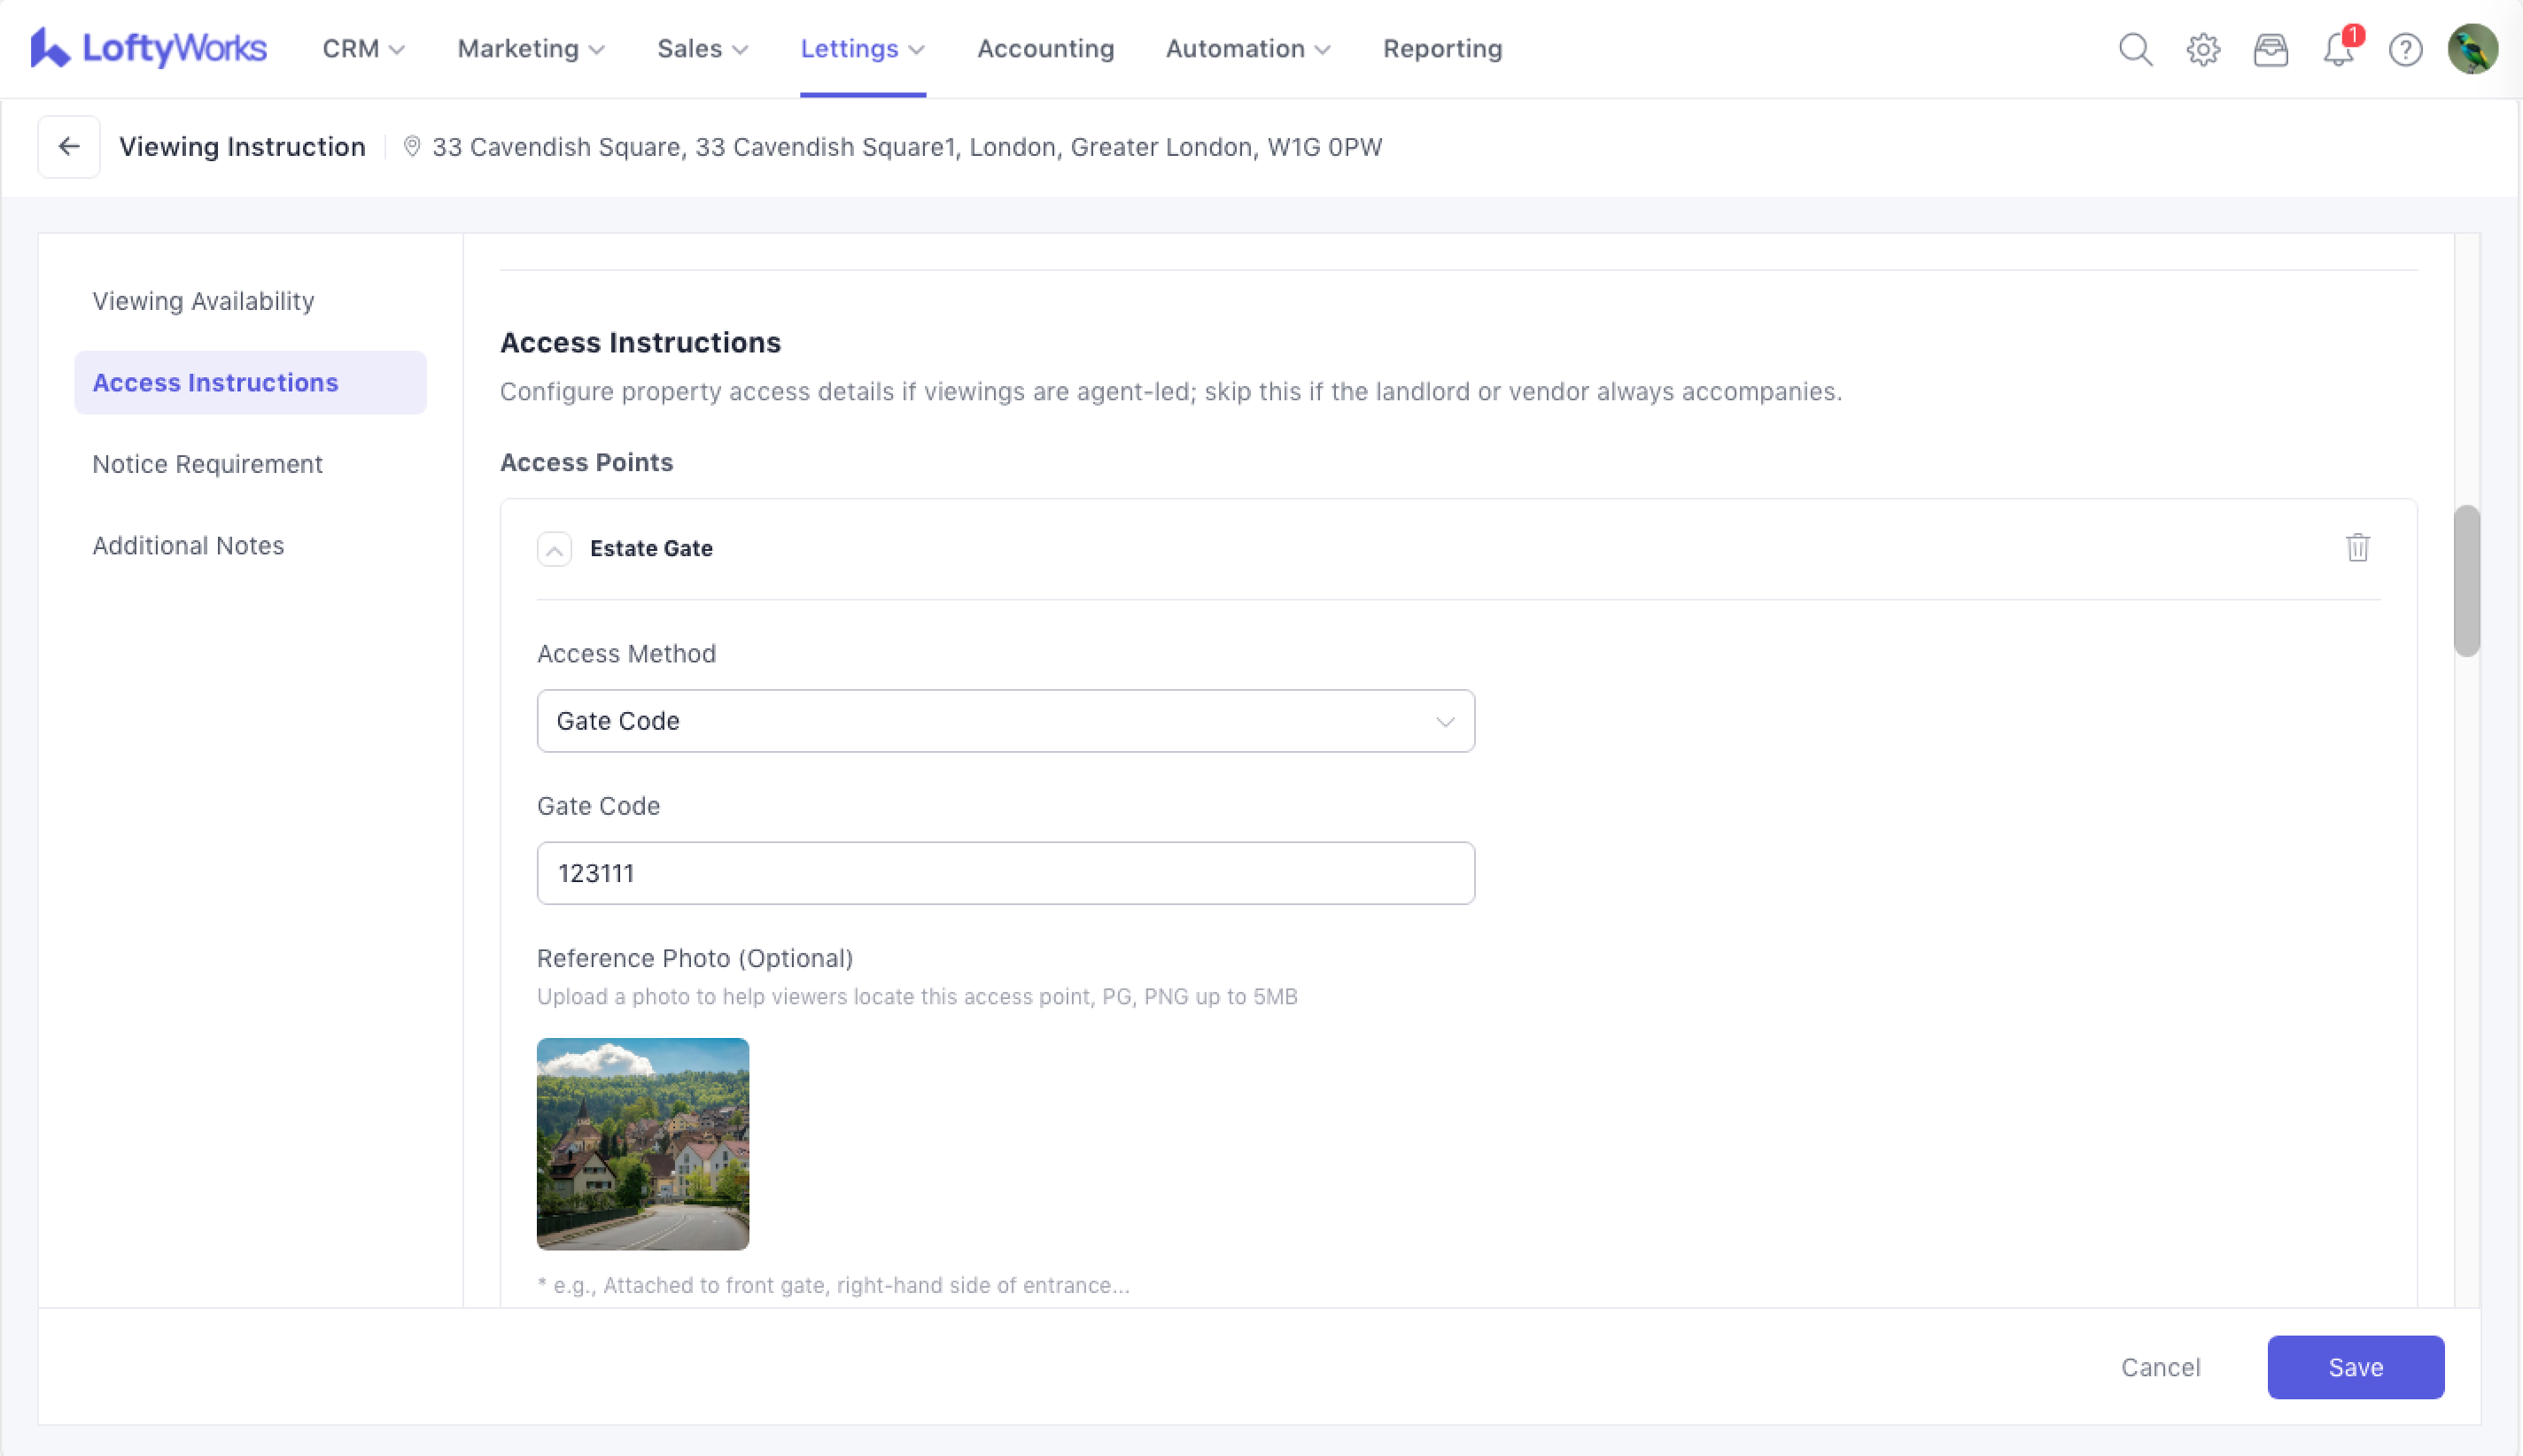The image size is (2523, 1456).
Task: Go back with the arrow button
Action: (x=69, y=147)
